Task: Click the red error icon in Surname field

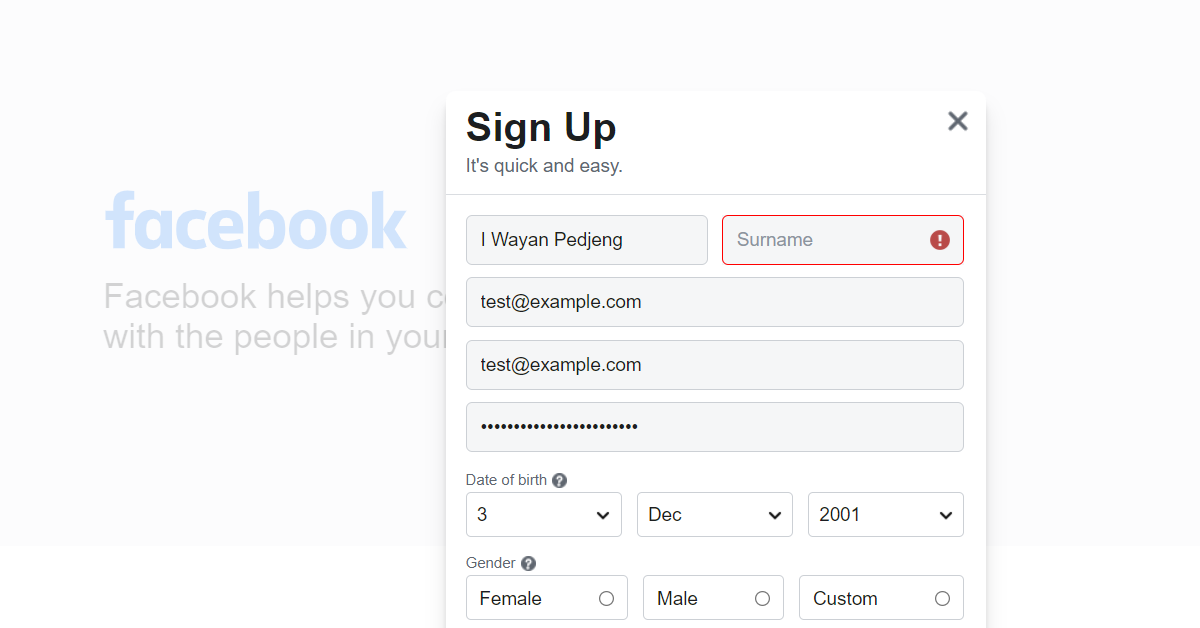Action: tap(938, 240)
